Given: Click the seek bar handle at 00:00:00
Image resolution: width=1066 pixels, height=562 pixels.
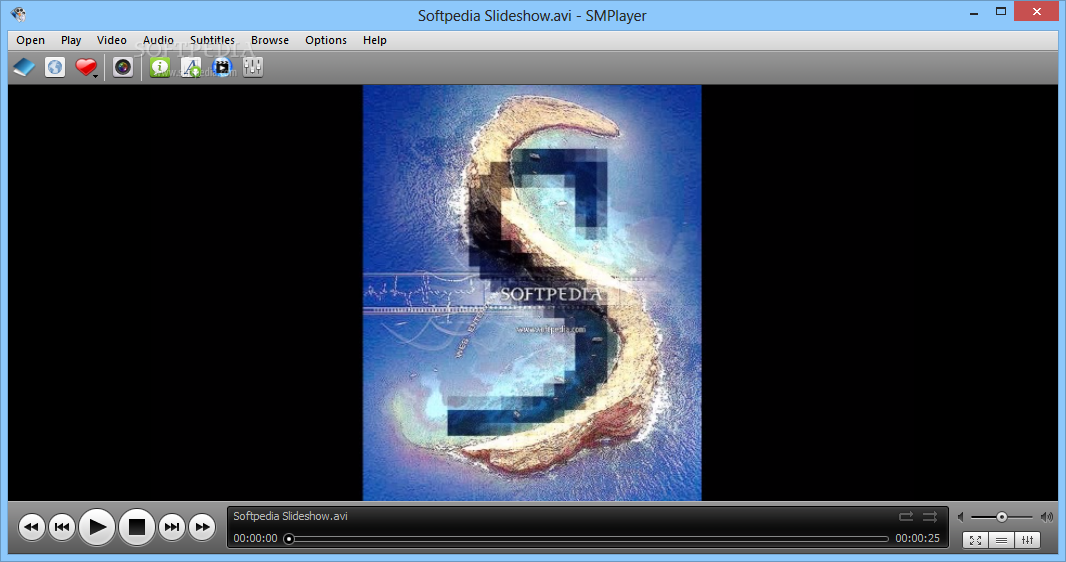Looking at the screenshot, I should coord(289,539).
